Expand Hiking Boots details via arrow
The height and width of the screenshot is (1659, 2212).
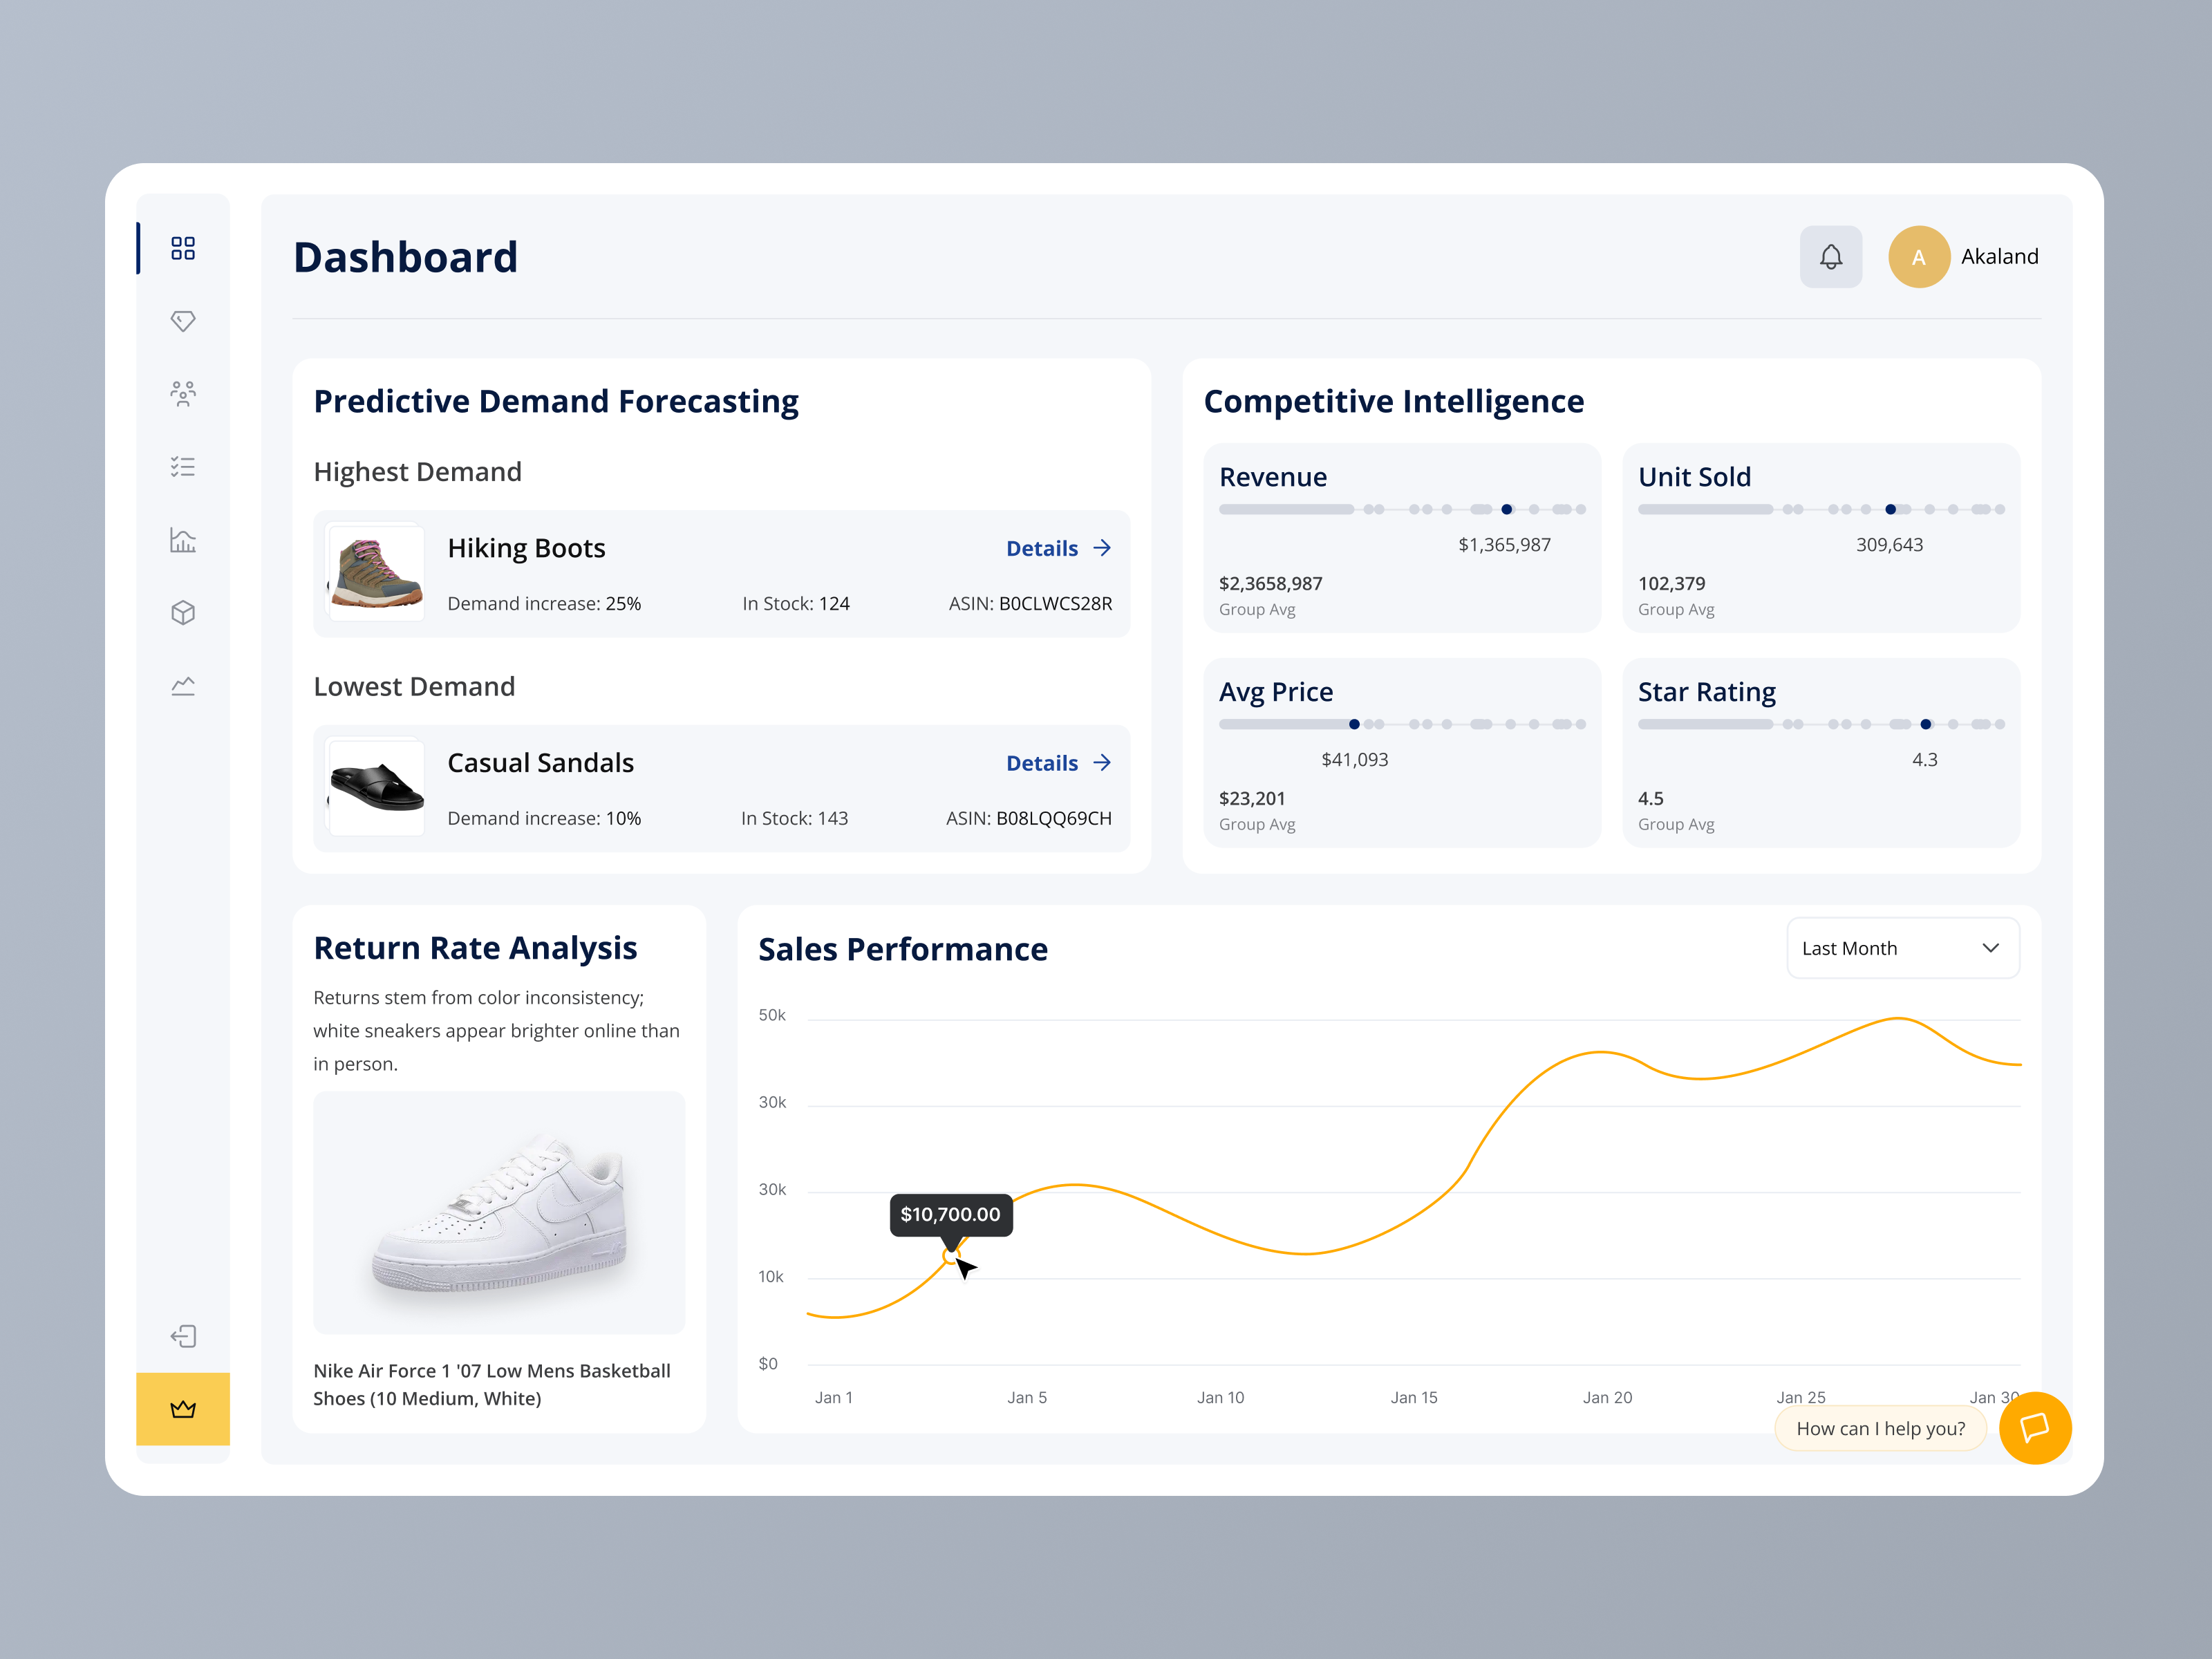click(1102, 548)
